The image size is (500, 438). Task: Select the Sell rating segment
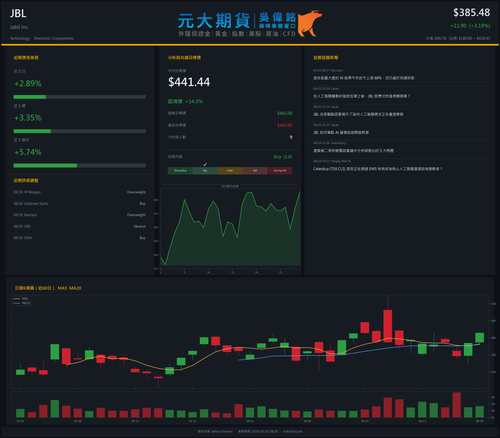click(255, 171)
